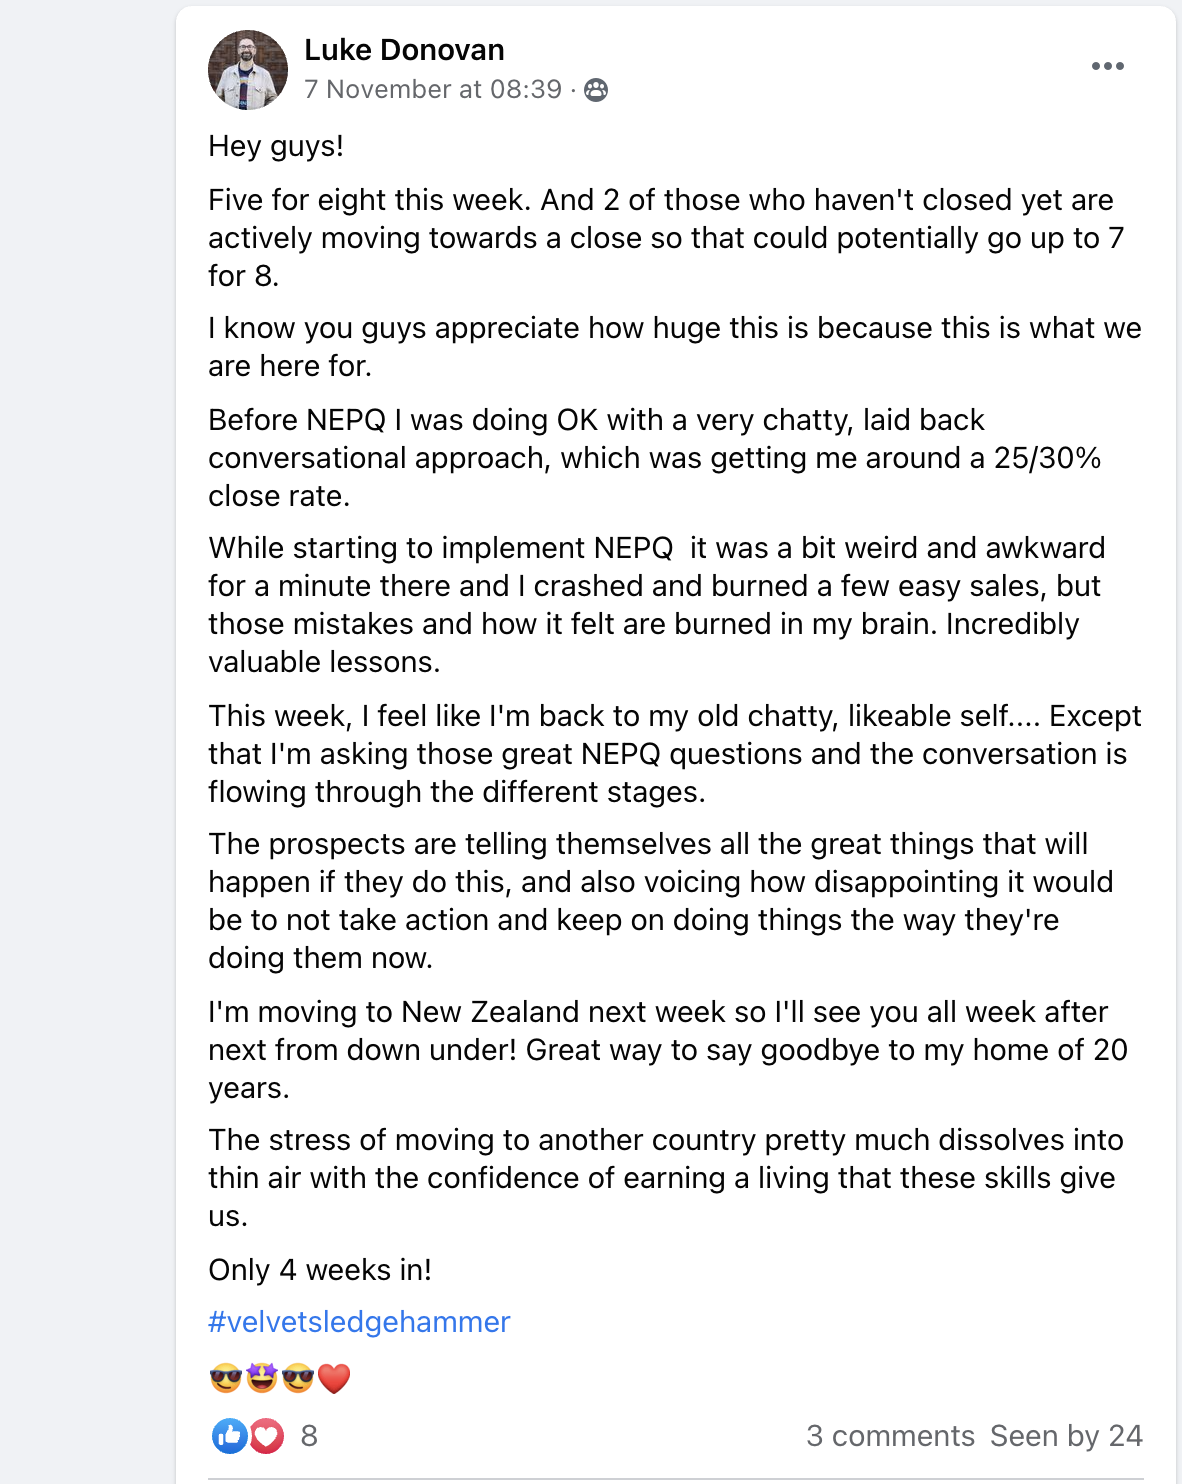Click the "Only 4 weeks in!" line
Screen dimensions: 1182x1484
click(x=320, y=1270)
